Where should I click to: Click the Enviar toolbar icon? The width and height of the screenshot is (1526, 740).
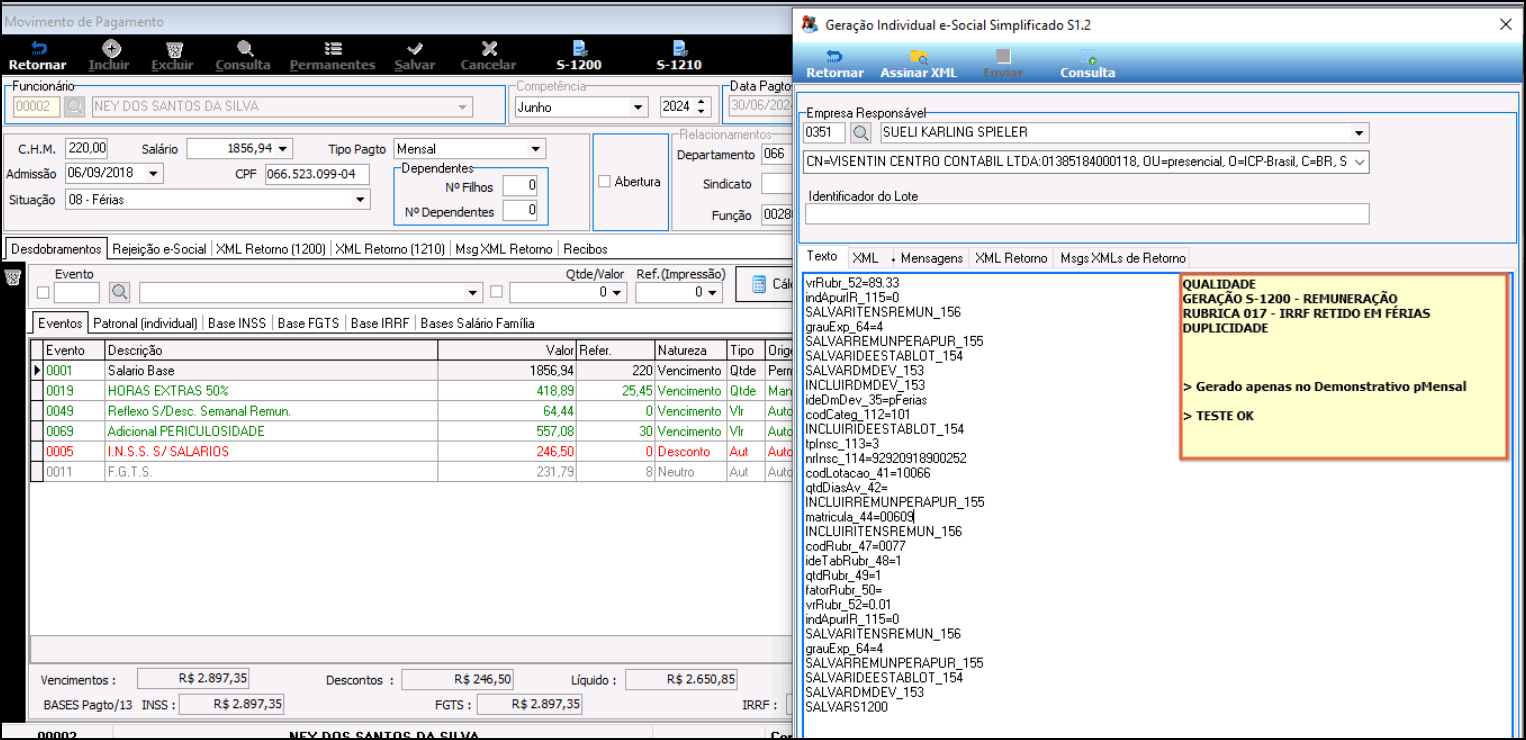[x=1003, y=57]
